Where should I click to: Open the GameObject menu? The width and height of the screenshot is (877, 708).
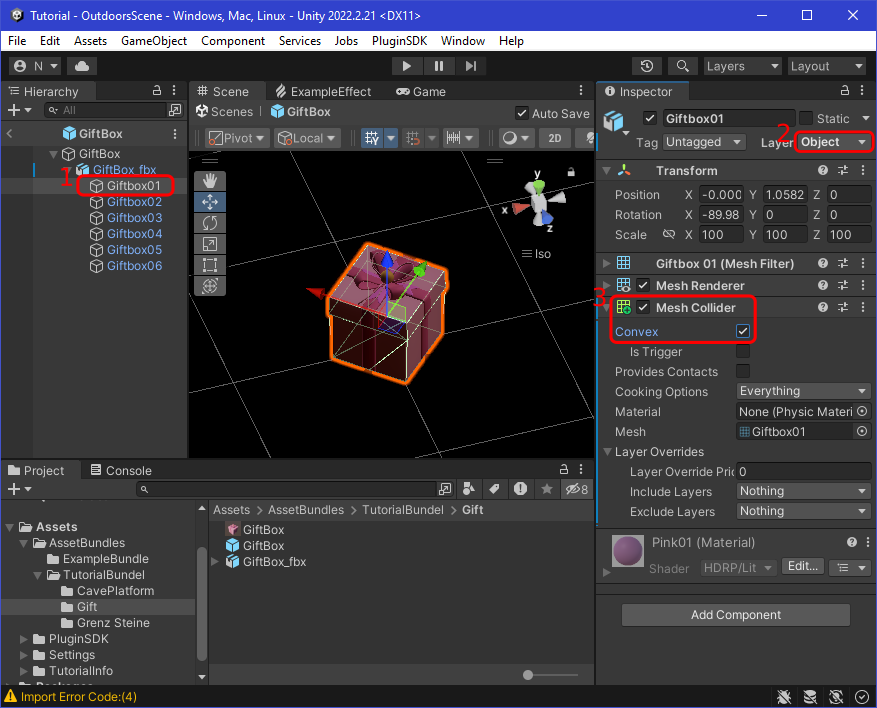coord(154,41)
